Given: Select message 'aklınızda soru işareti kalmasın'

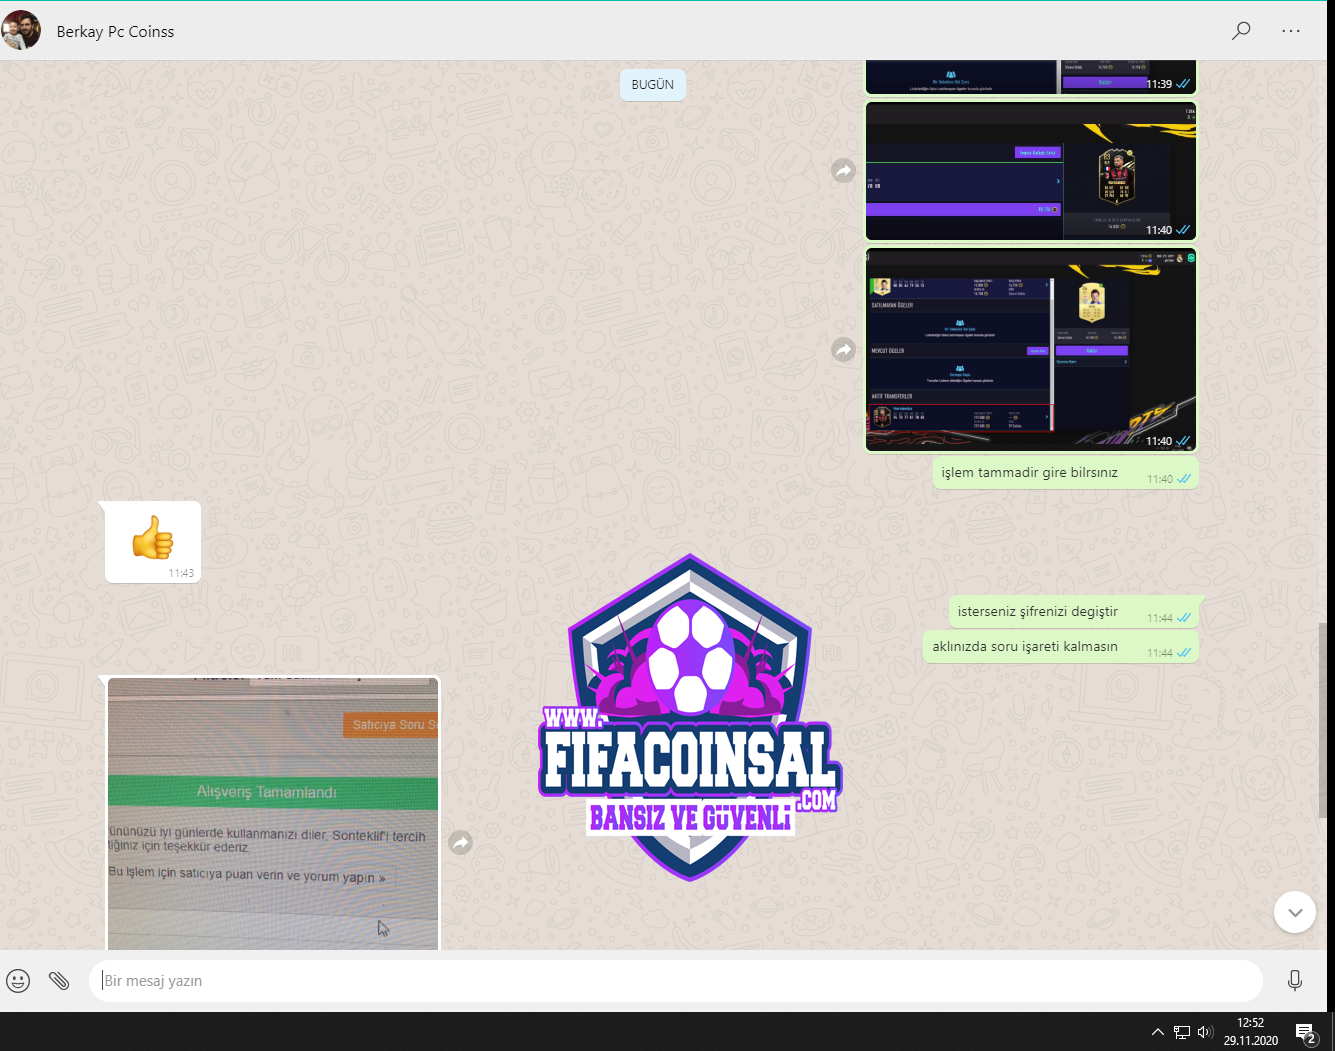Looking at the screenshot, I should [x=1061, y=648].
